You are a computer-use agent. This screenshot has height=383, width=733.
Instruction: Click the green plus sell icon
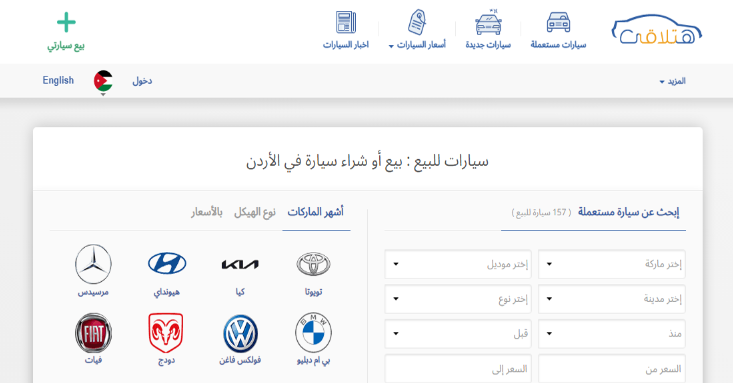66,22
